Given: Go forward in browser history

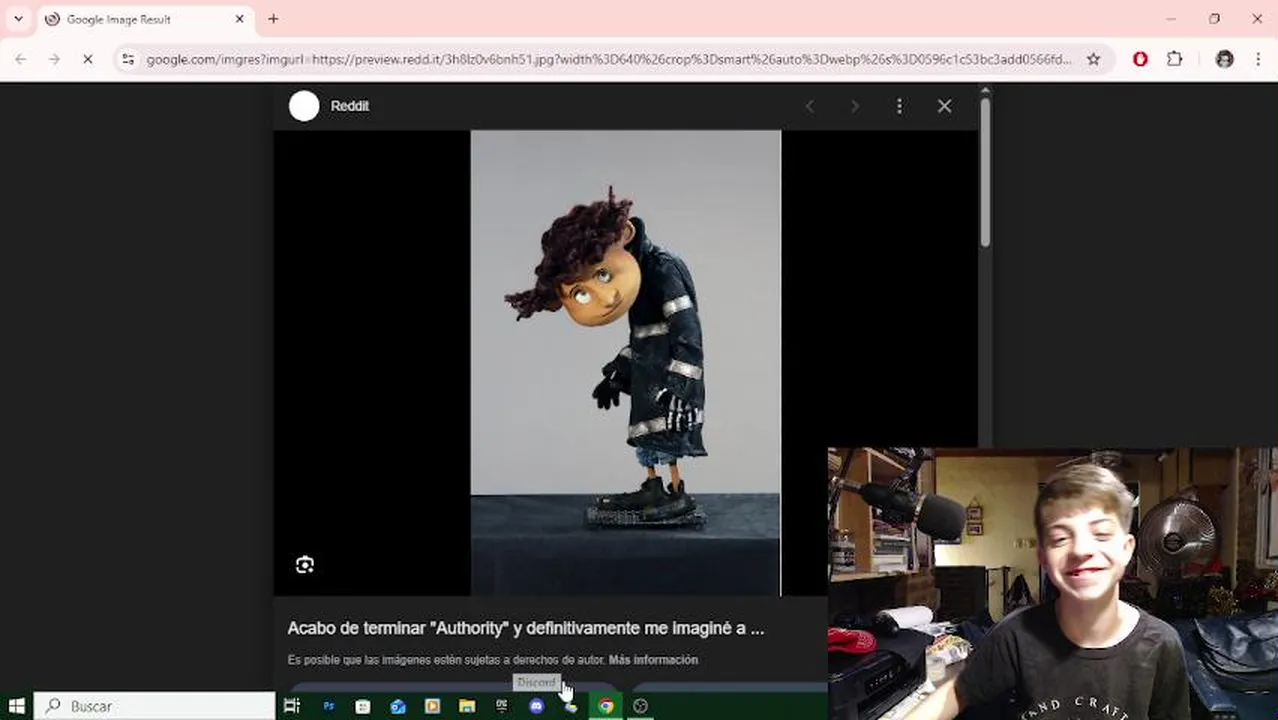Looking at the screenshot, I should [54, 60].
